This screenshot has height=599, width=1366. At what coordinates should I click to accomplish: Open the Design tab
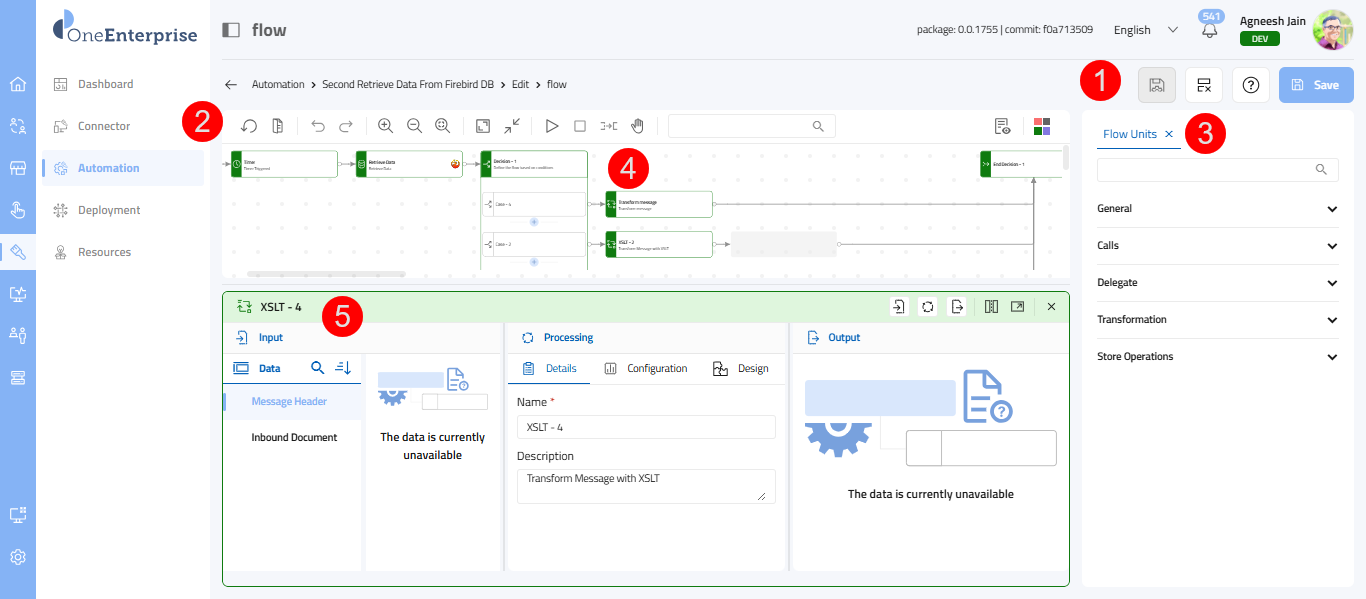click(x=741, y=369)
